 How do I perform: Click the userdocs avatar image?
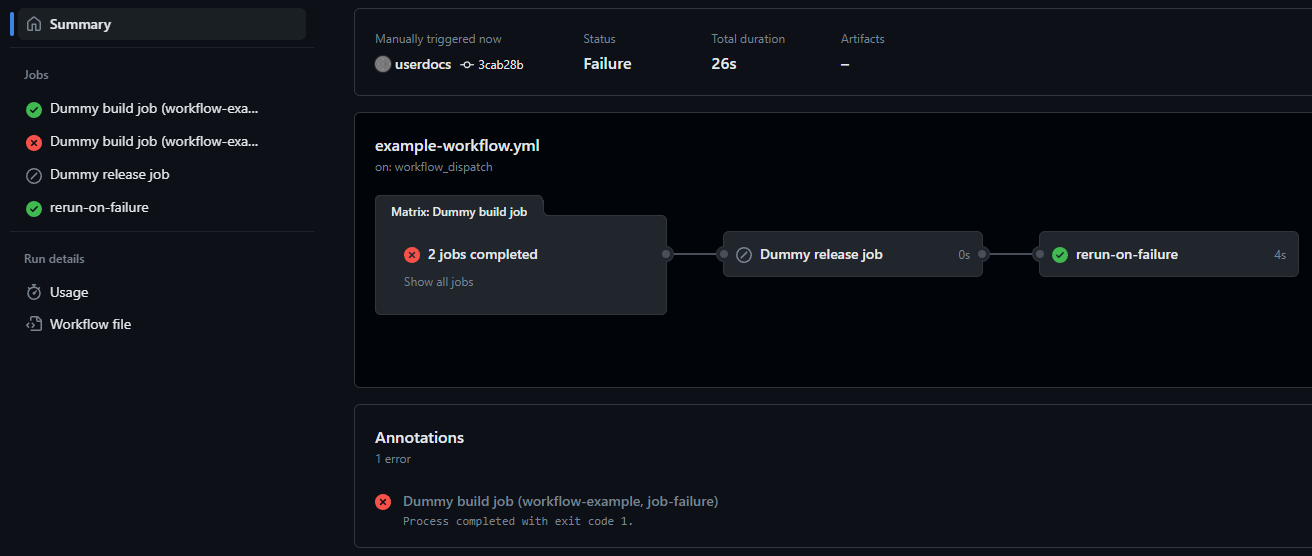point(383,64)
